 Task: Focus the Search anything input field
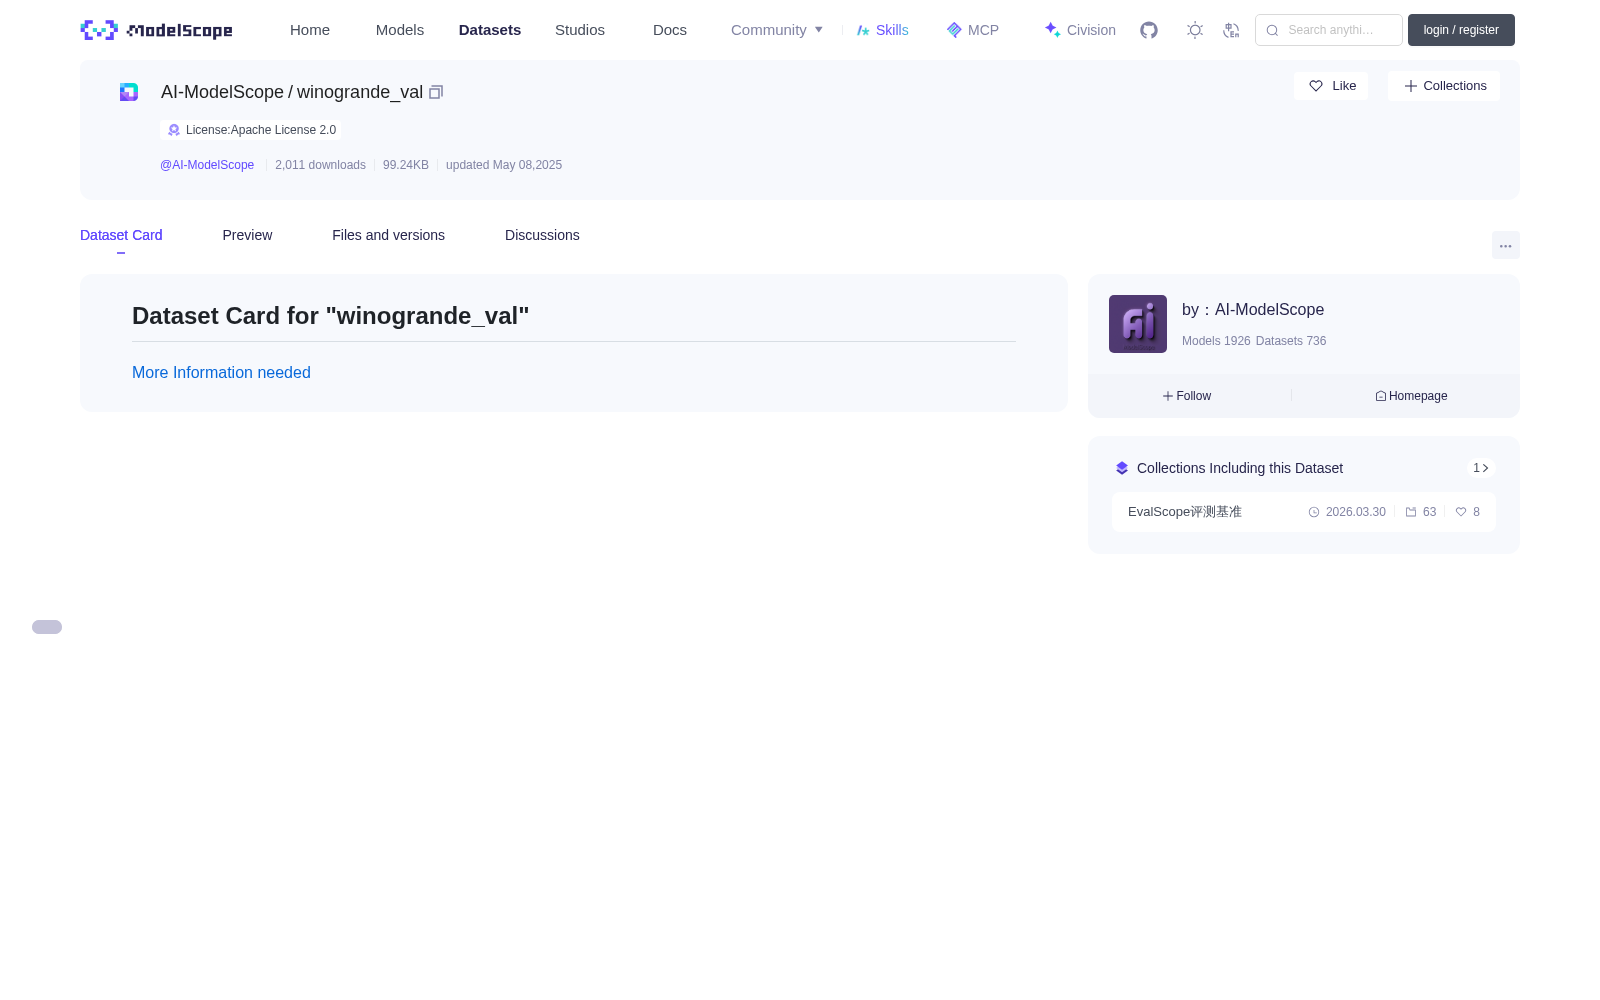1329,30
